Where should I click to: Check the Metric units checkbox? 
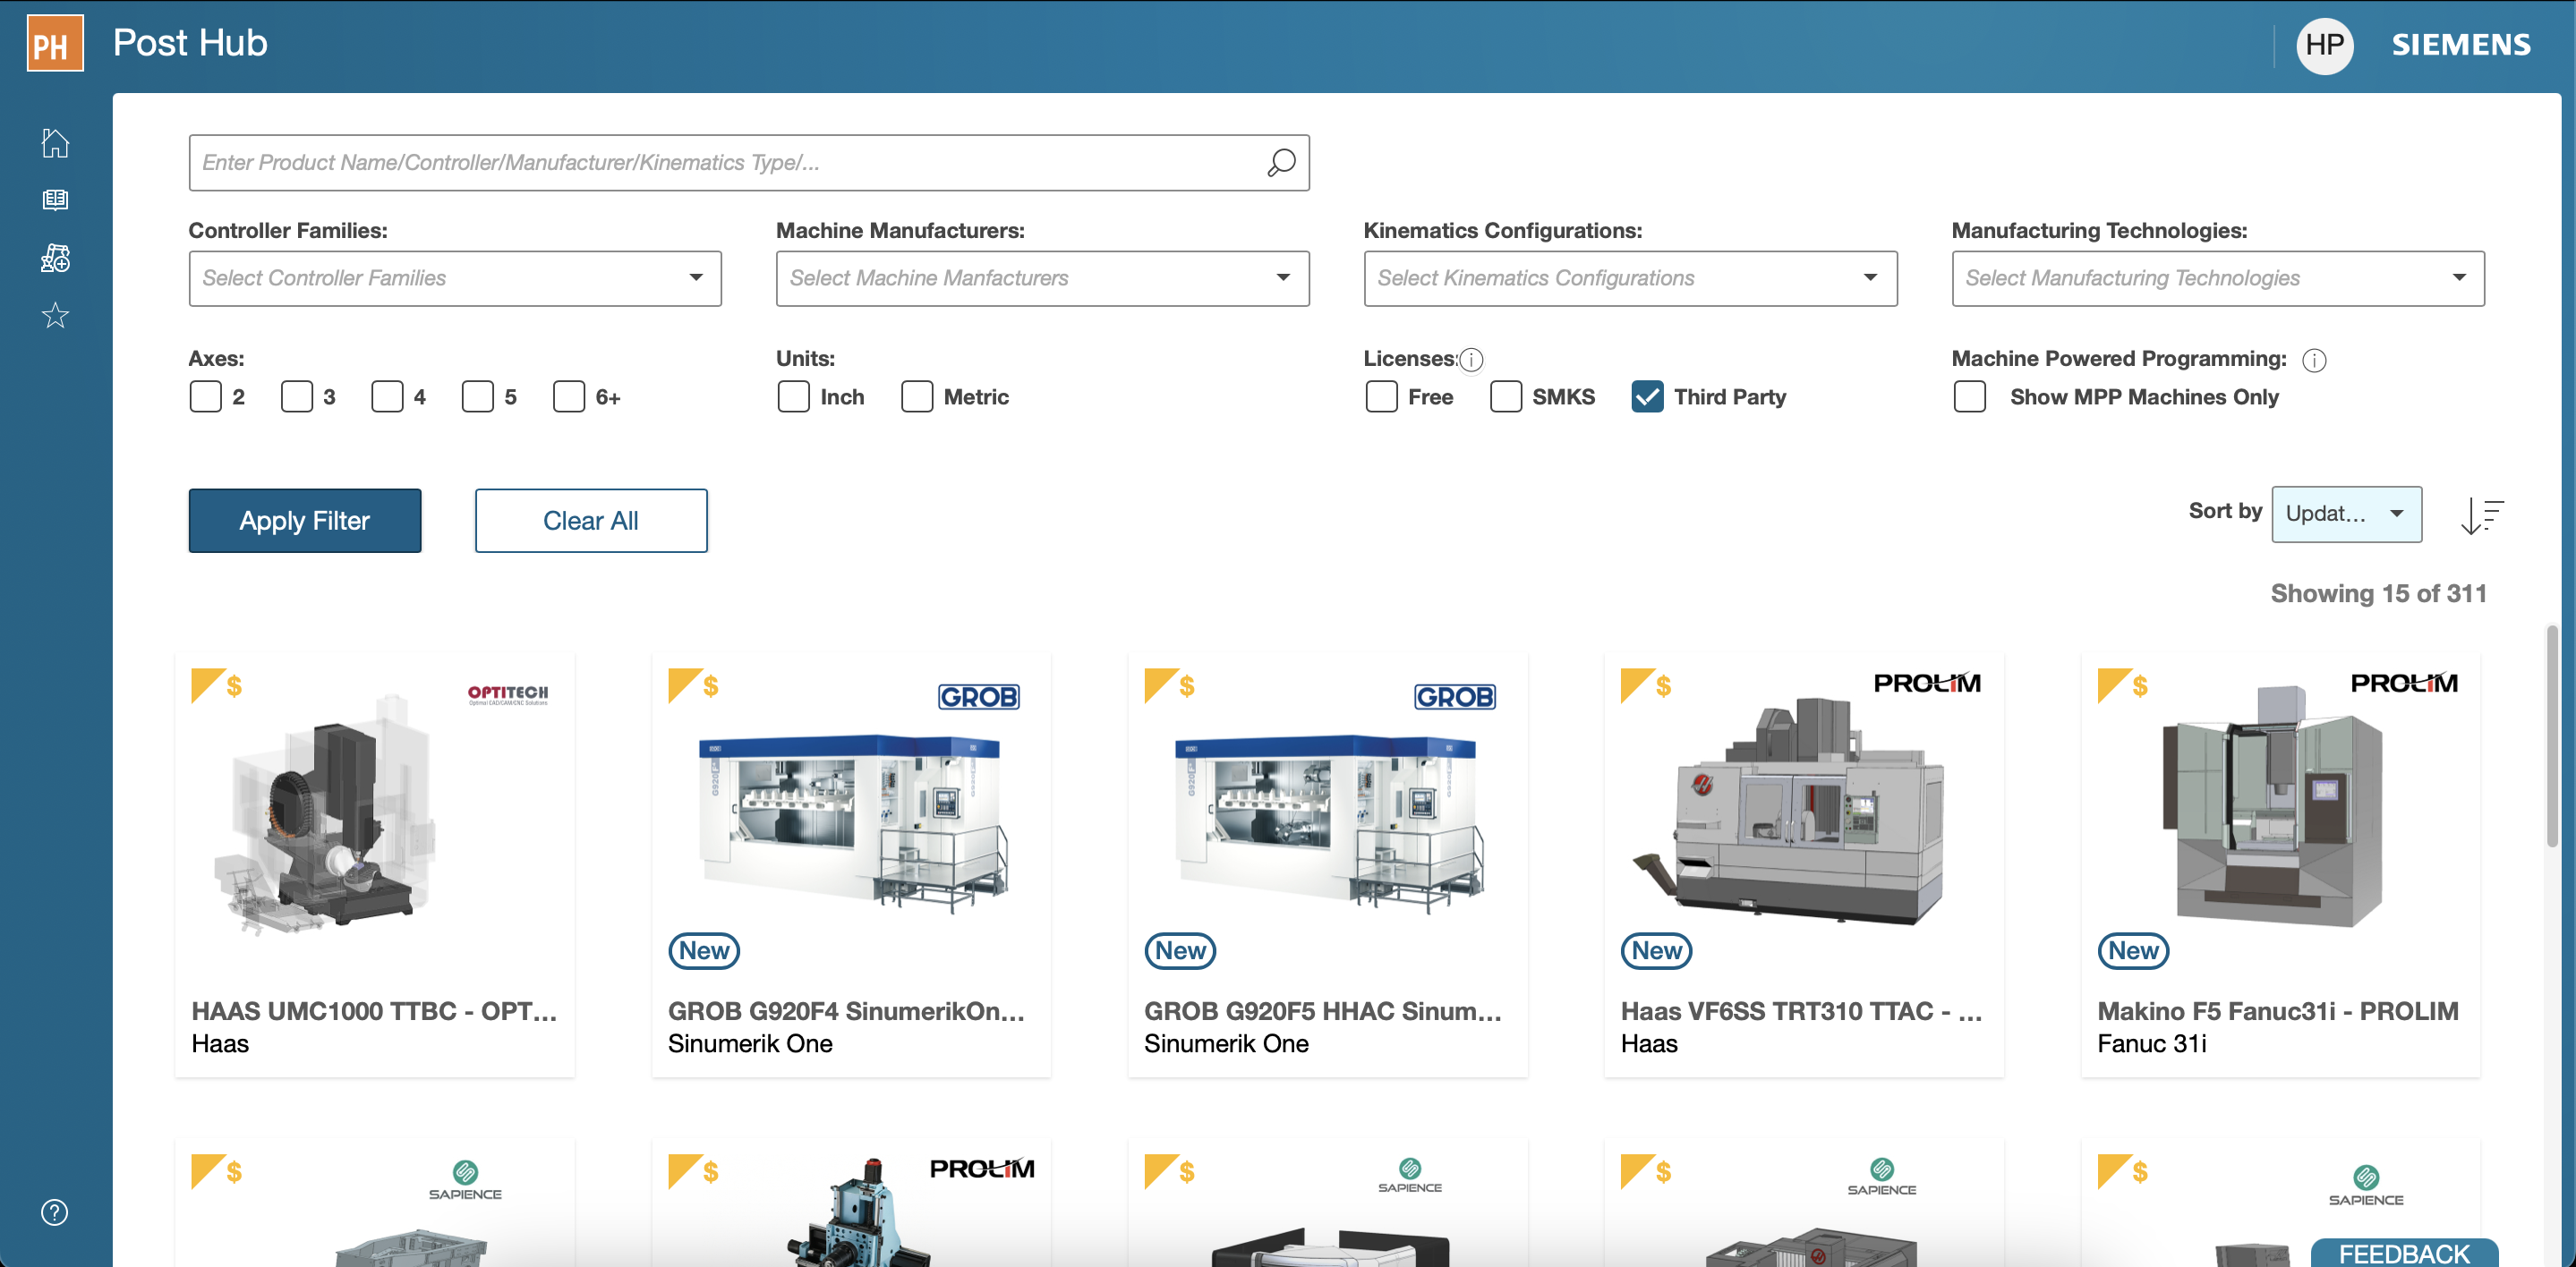(916, 397)
